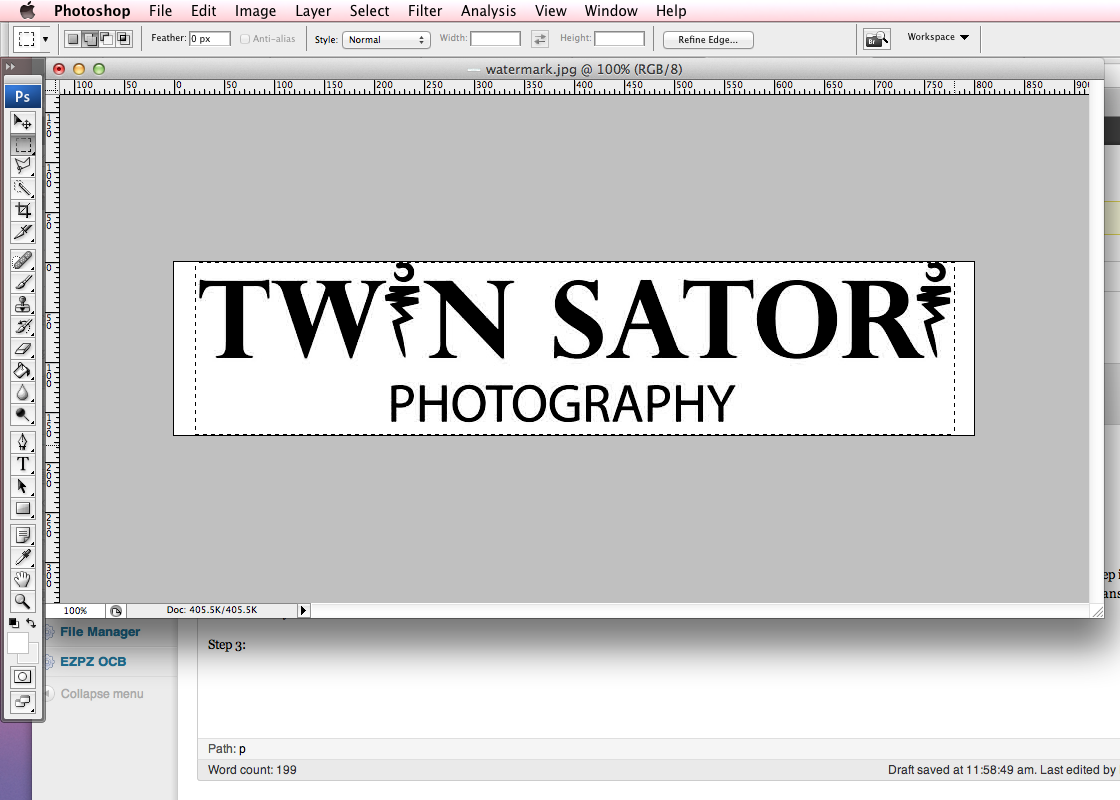Screen dimensions: 1120x800
Task: Select the Spot Healing Brush tool
Action: click(23, 261)
